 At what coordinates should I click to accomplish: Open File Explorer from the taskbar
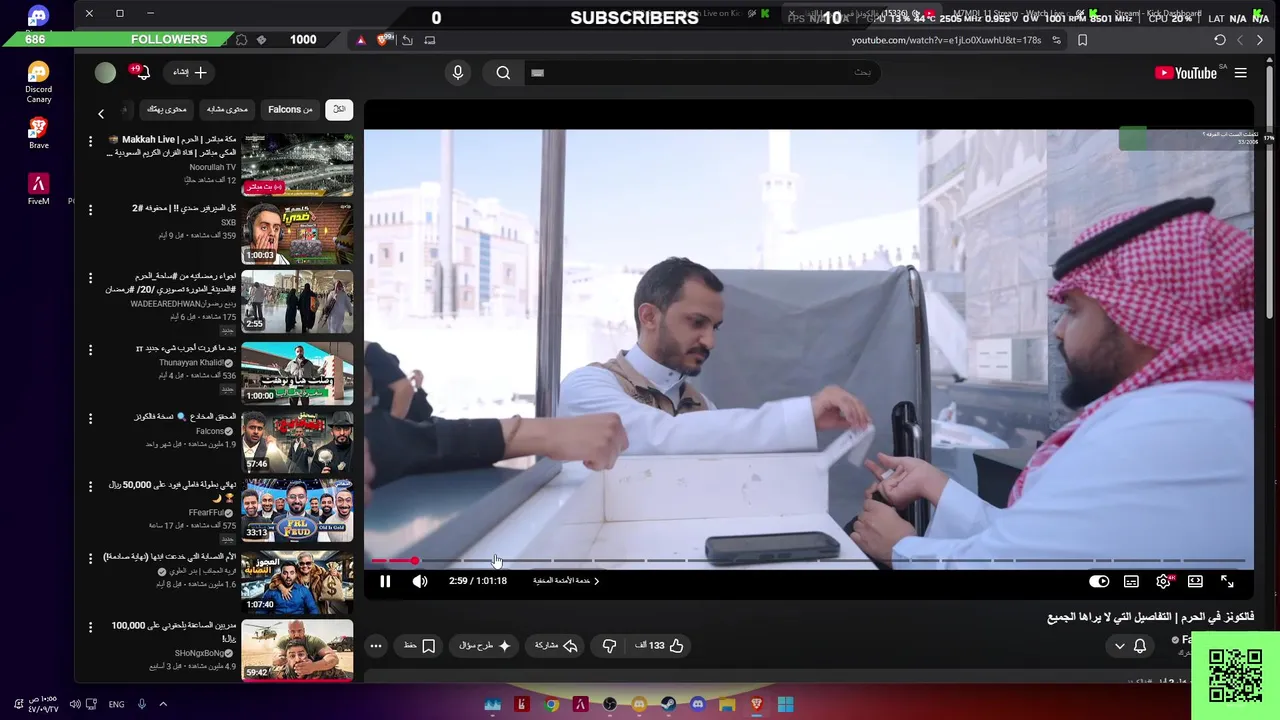(727, 704)
